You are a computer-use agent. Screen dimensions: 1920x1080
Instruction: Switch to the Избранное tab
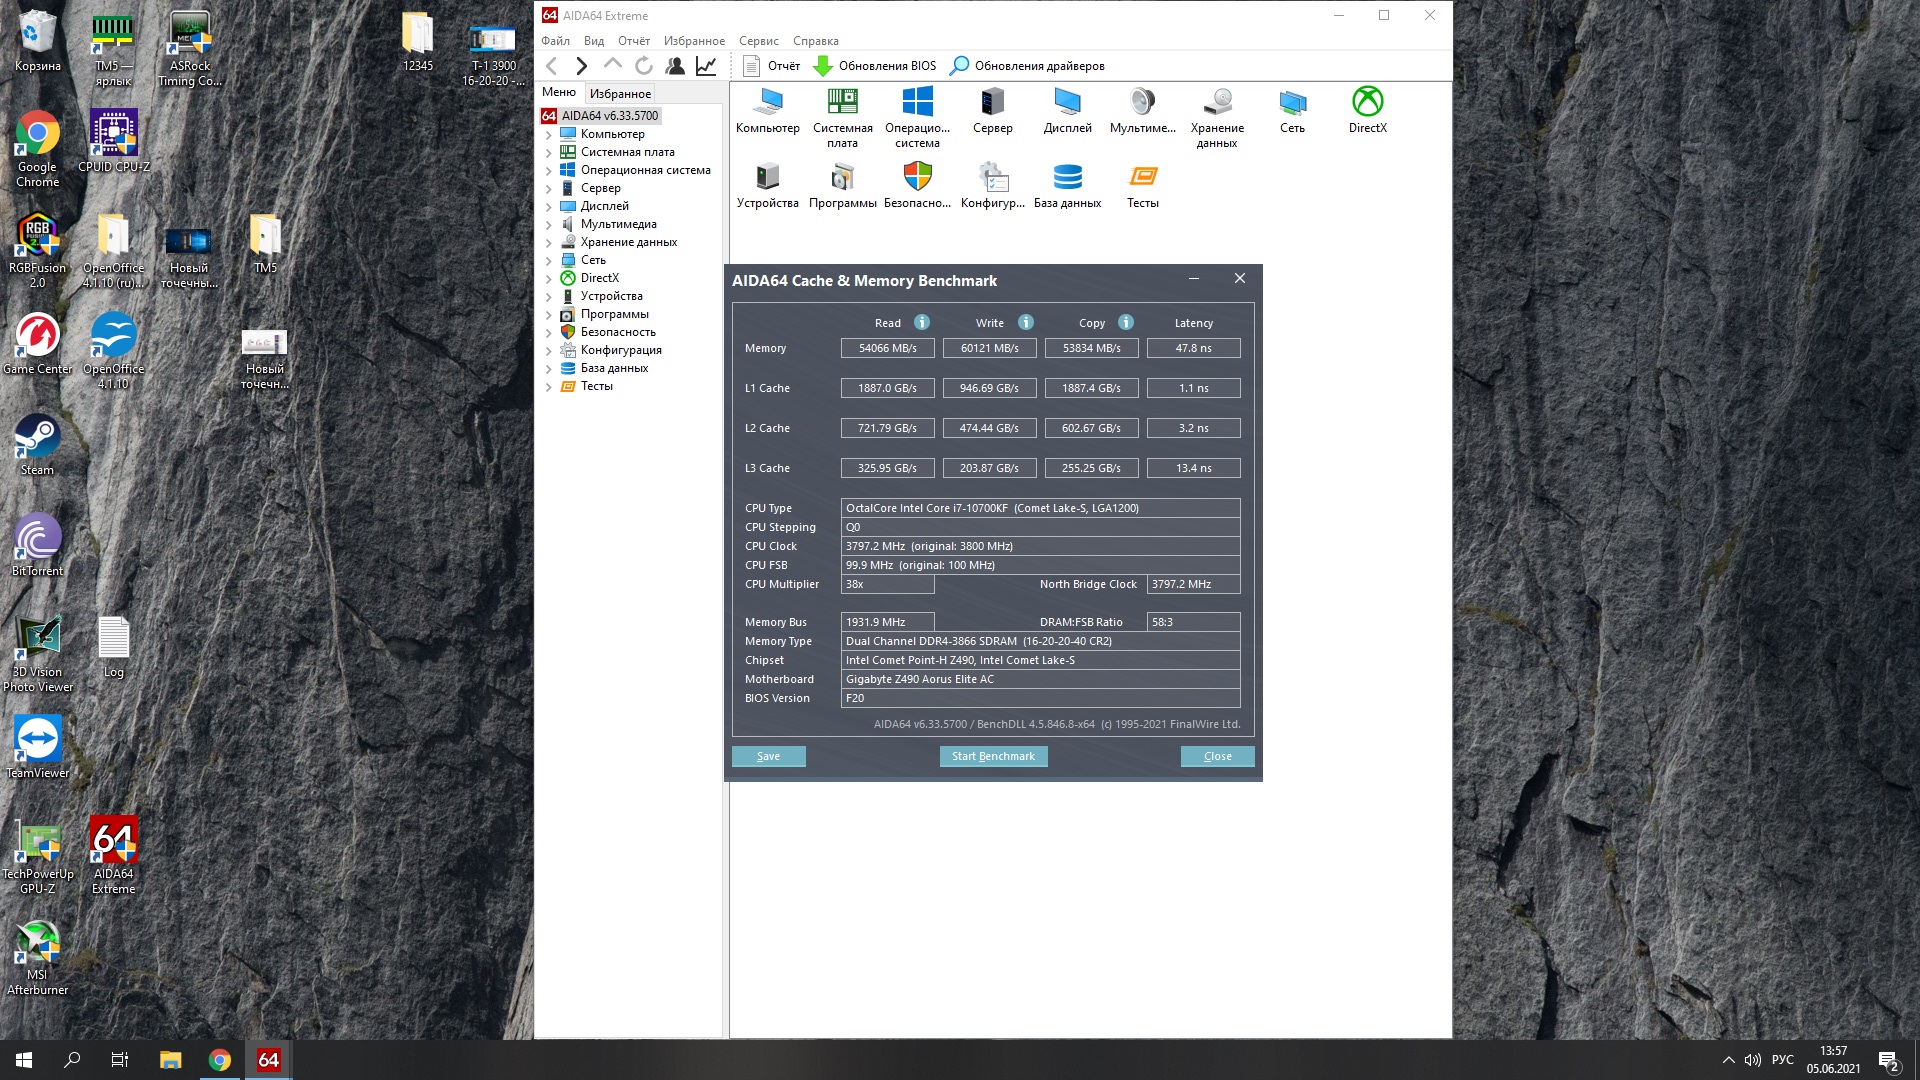[x=620, y=93]
